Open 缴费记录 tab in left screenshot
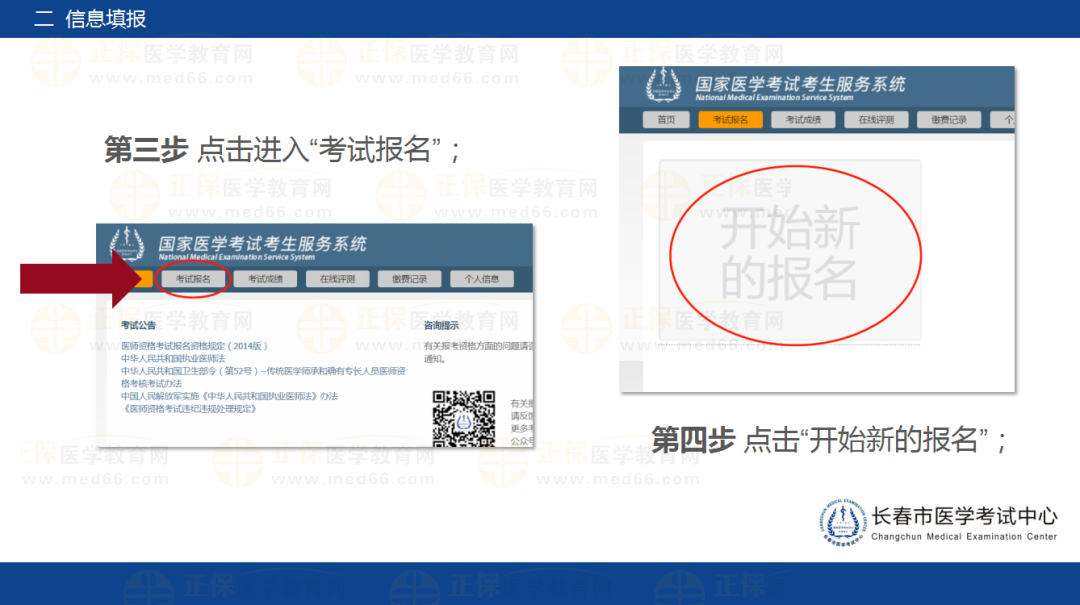 pyautogui.click(x=409, y=279)
